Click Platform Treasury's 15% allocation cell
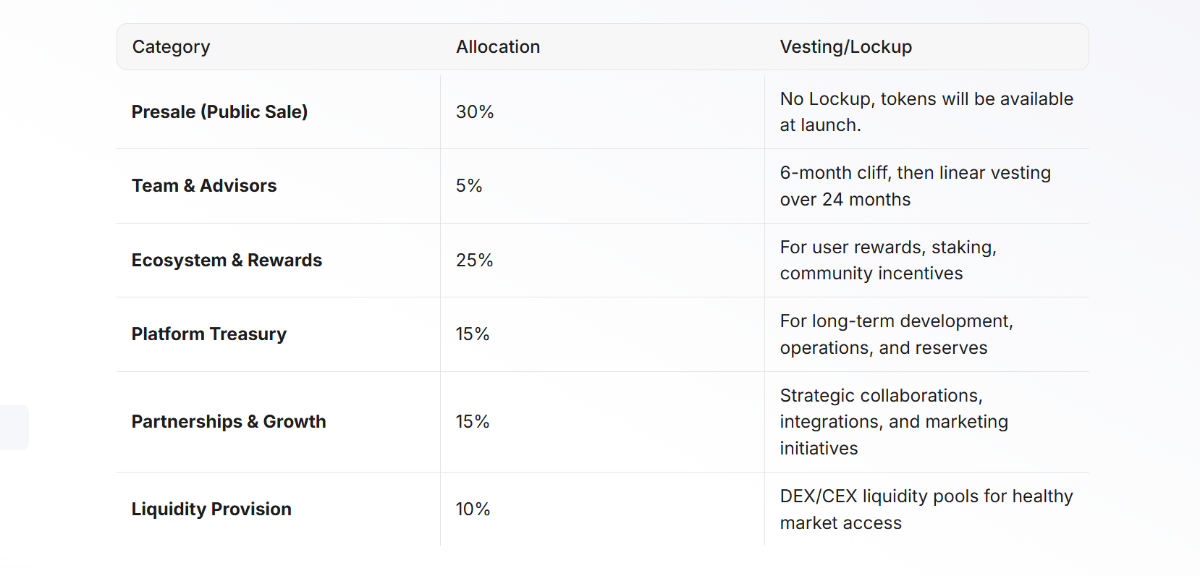The width and height of the screenshot is (1200, 576). pyautogui.click(x=473, y=334)
